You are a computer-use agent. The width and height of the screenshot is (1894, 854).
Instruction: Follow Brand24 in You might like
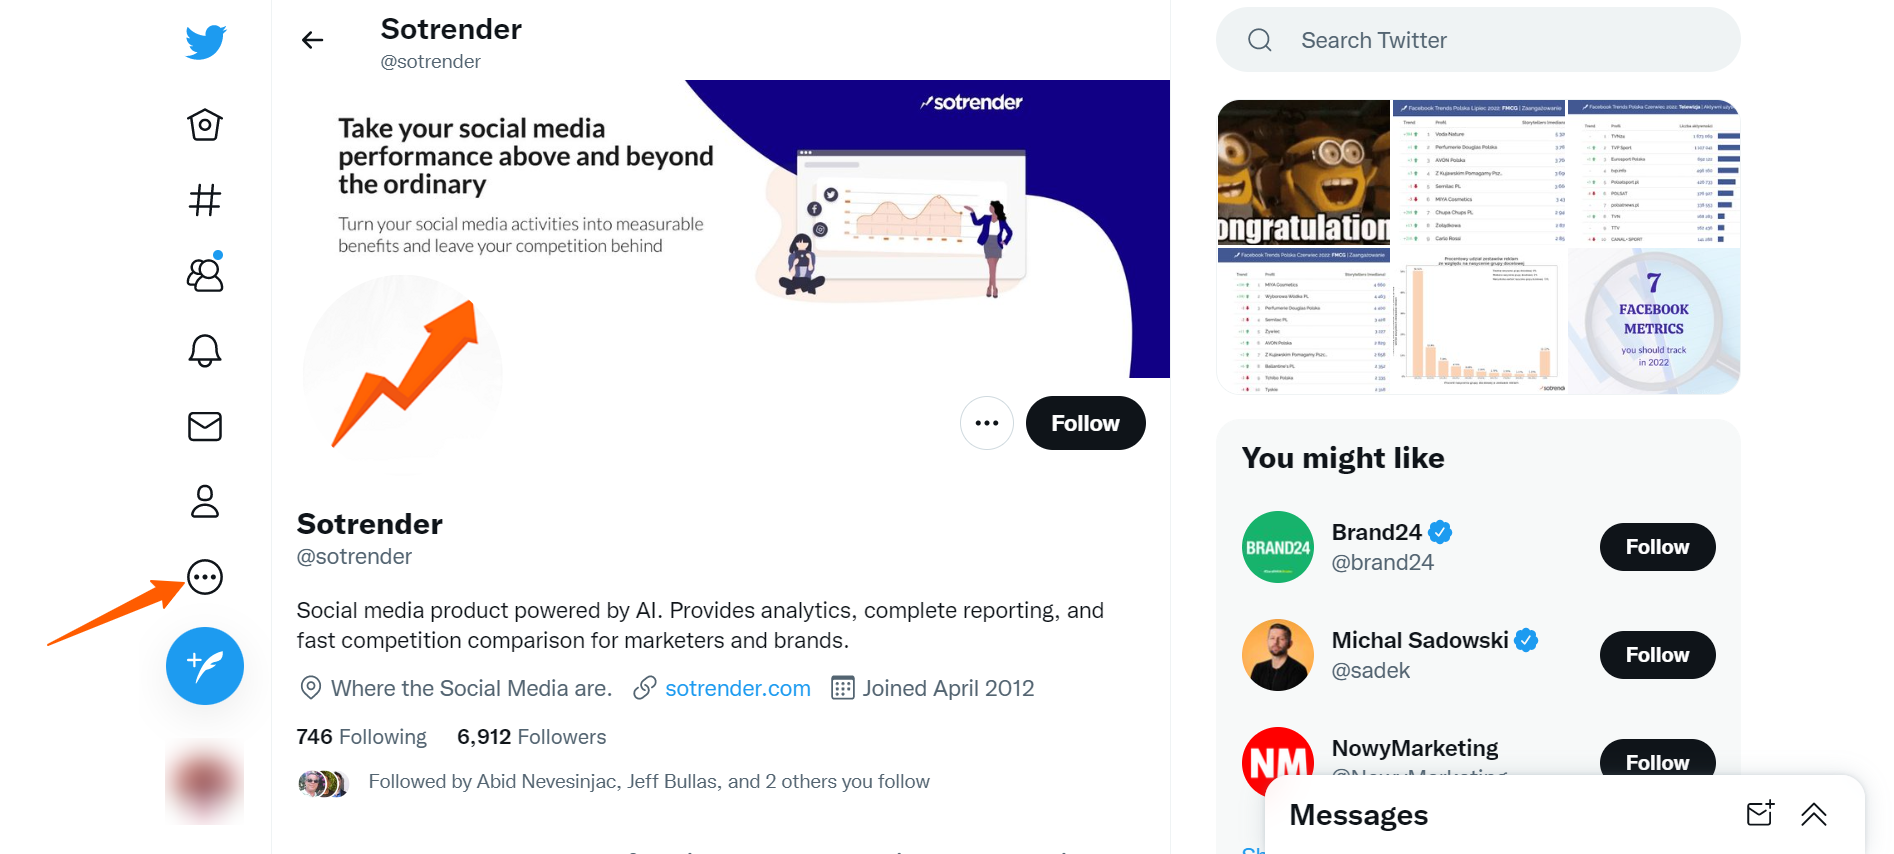point(1657,547)
